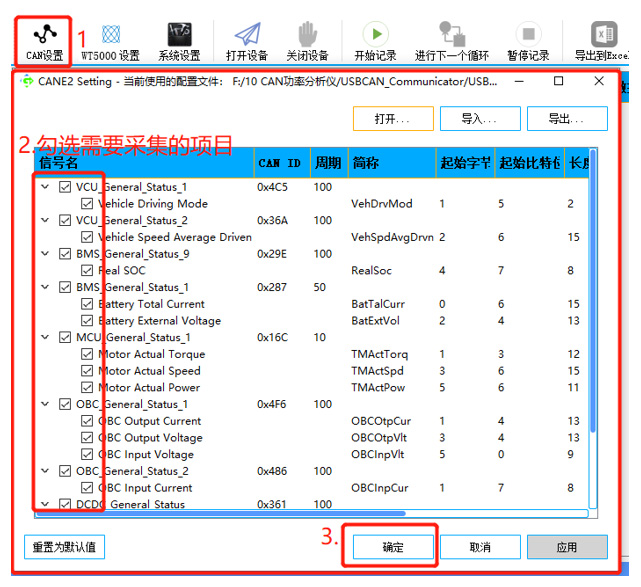Click the 系统设置 toolbar icon

click(179, 34)
